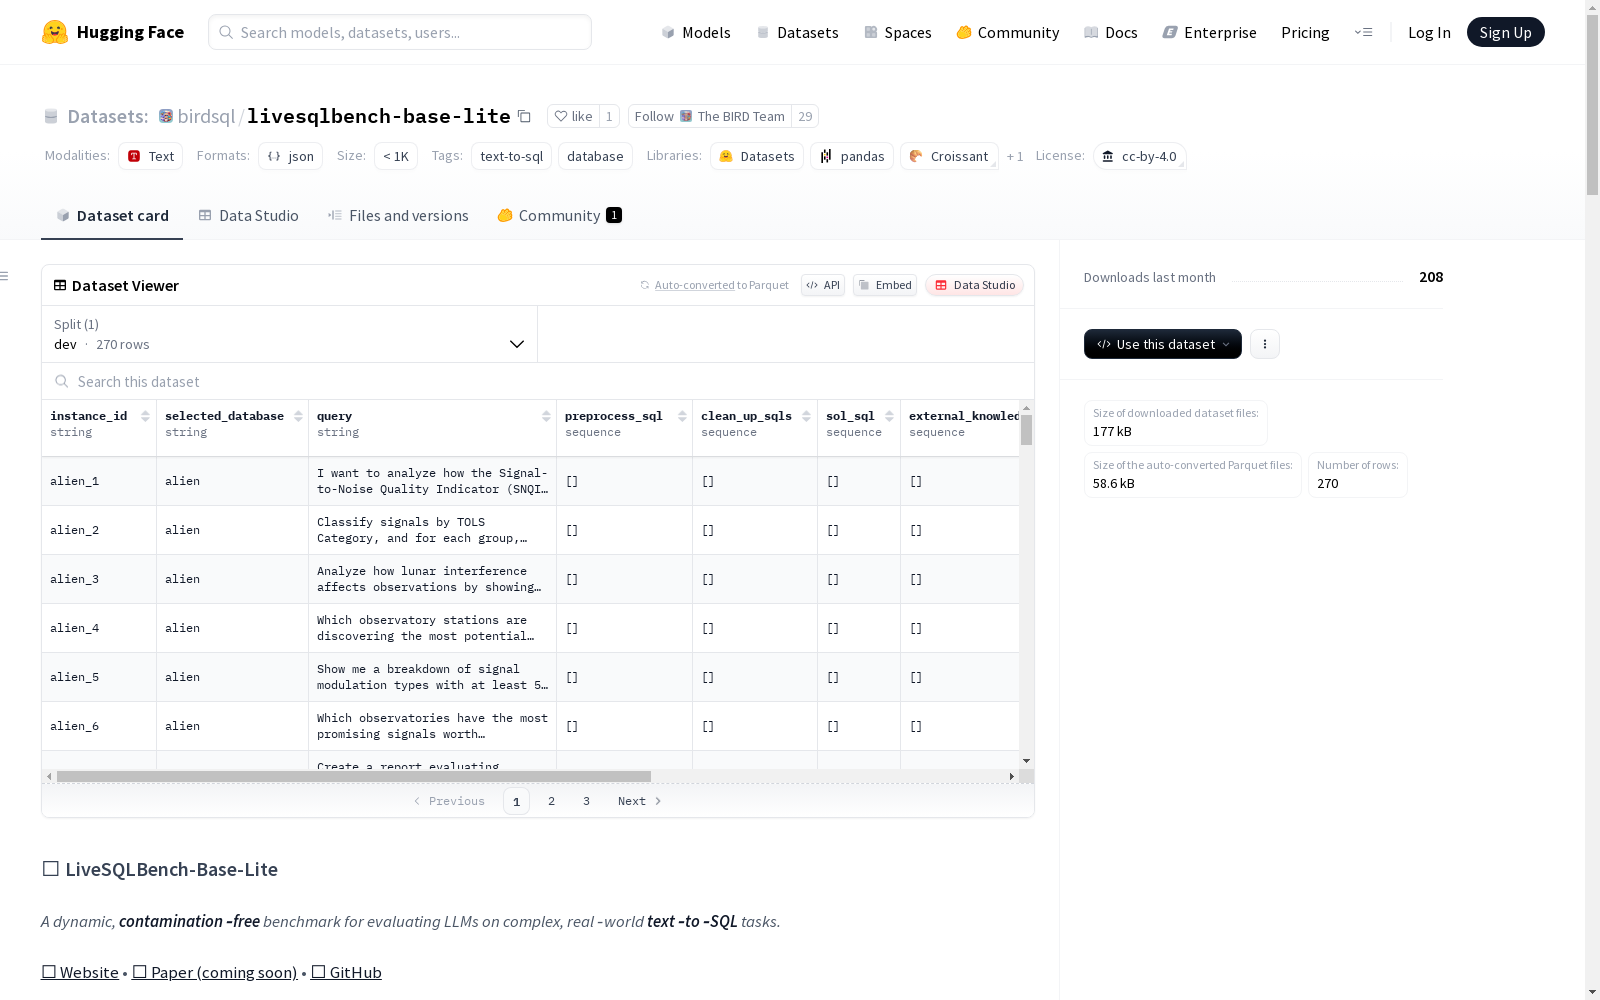Open the collapsed sidebar menu icon at left edge
Viewport: 1600px width, 1000px height.
(x=5, y=276)
